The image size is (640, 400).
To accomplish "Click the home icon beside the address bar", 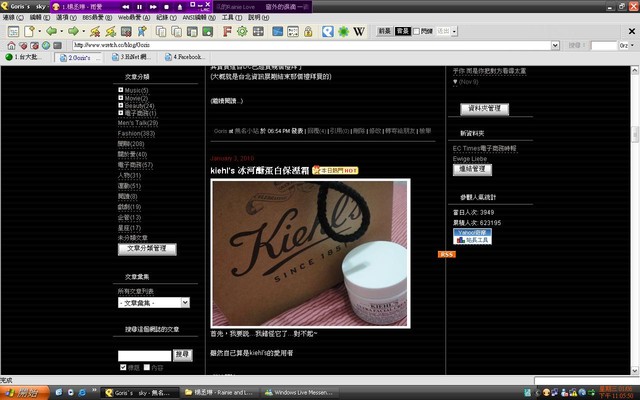I will (11, 45).
